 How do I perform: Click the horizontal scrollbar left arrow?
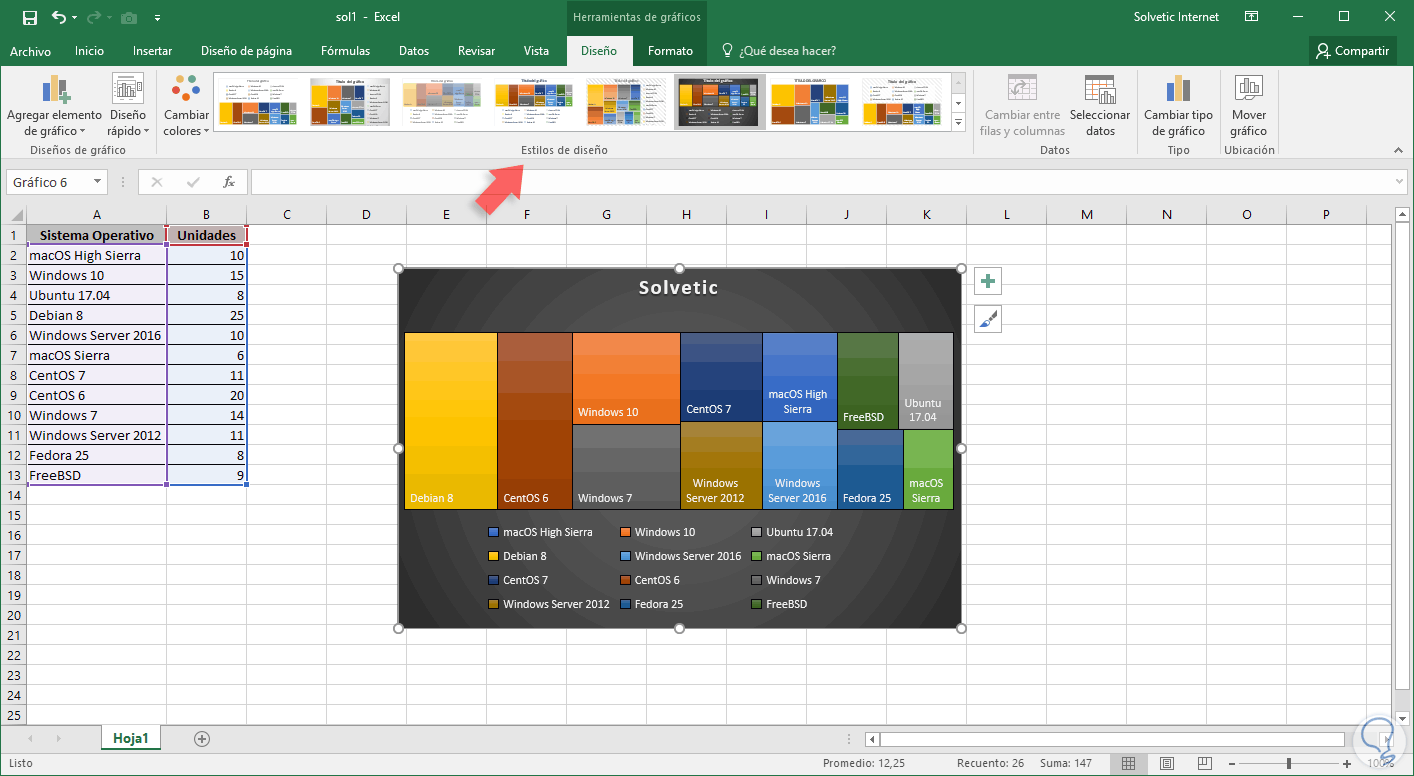click(872, 739)
